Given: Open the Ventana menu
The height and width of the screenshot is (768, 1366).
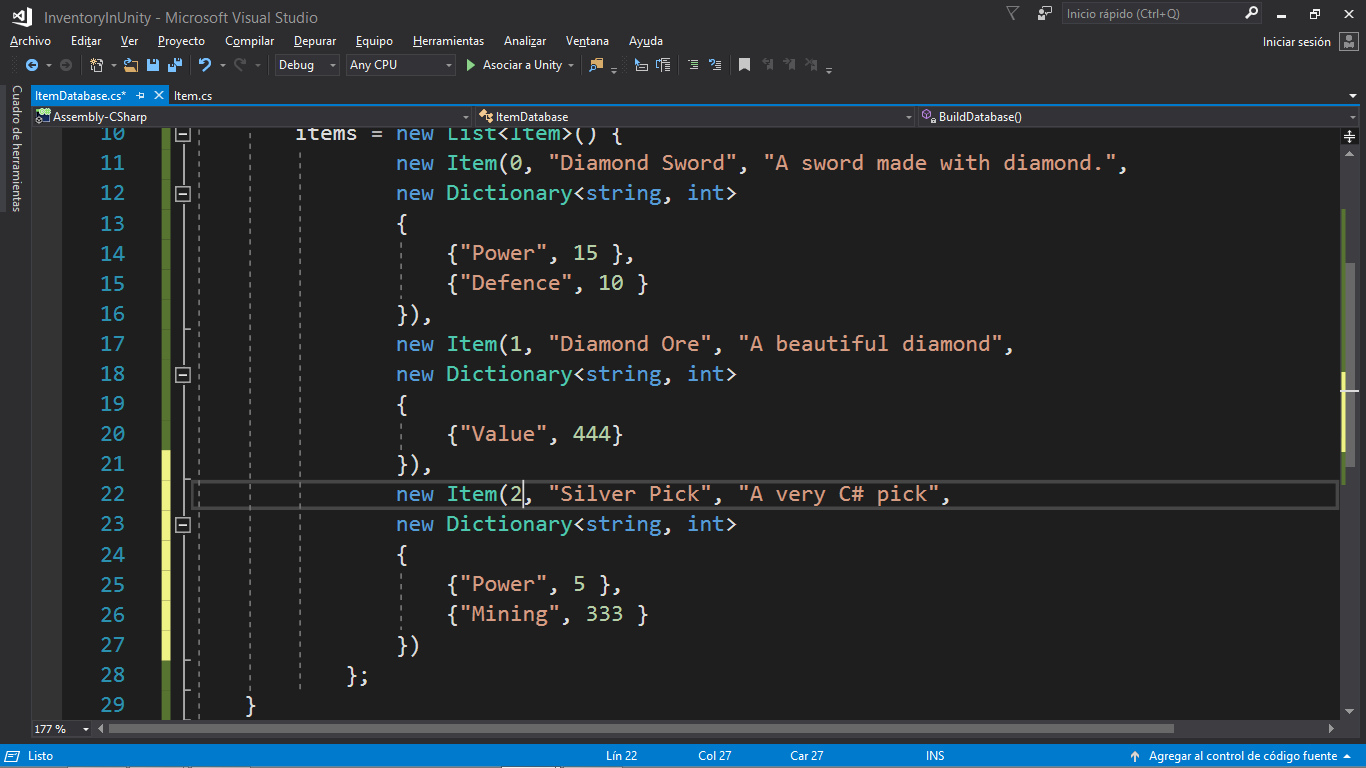Looking at the screenshot, I should (x=587, y=41).
